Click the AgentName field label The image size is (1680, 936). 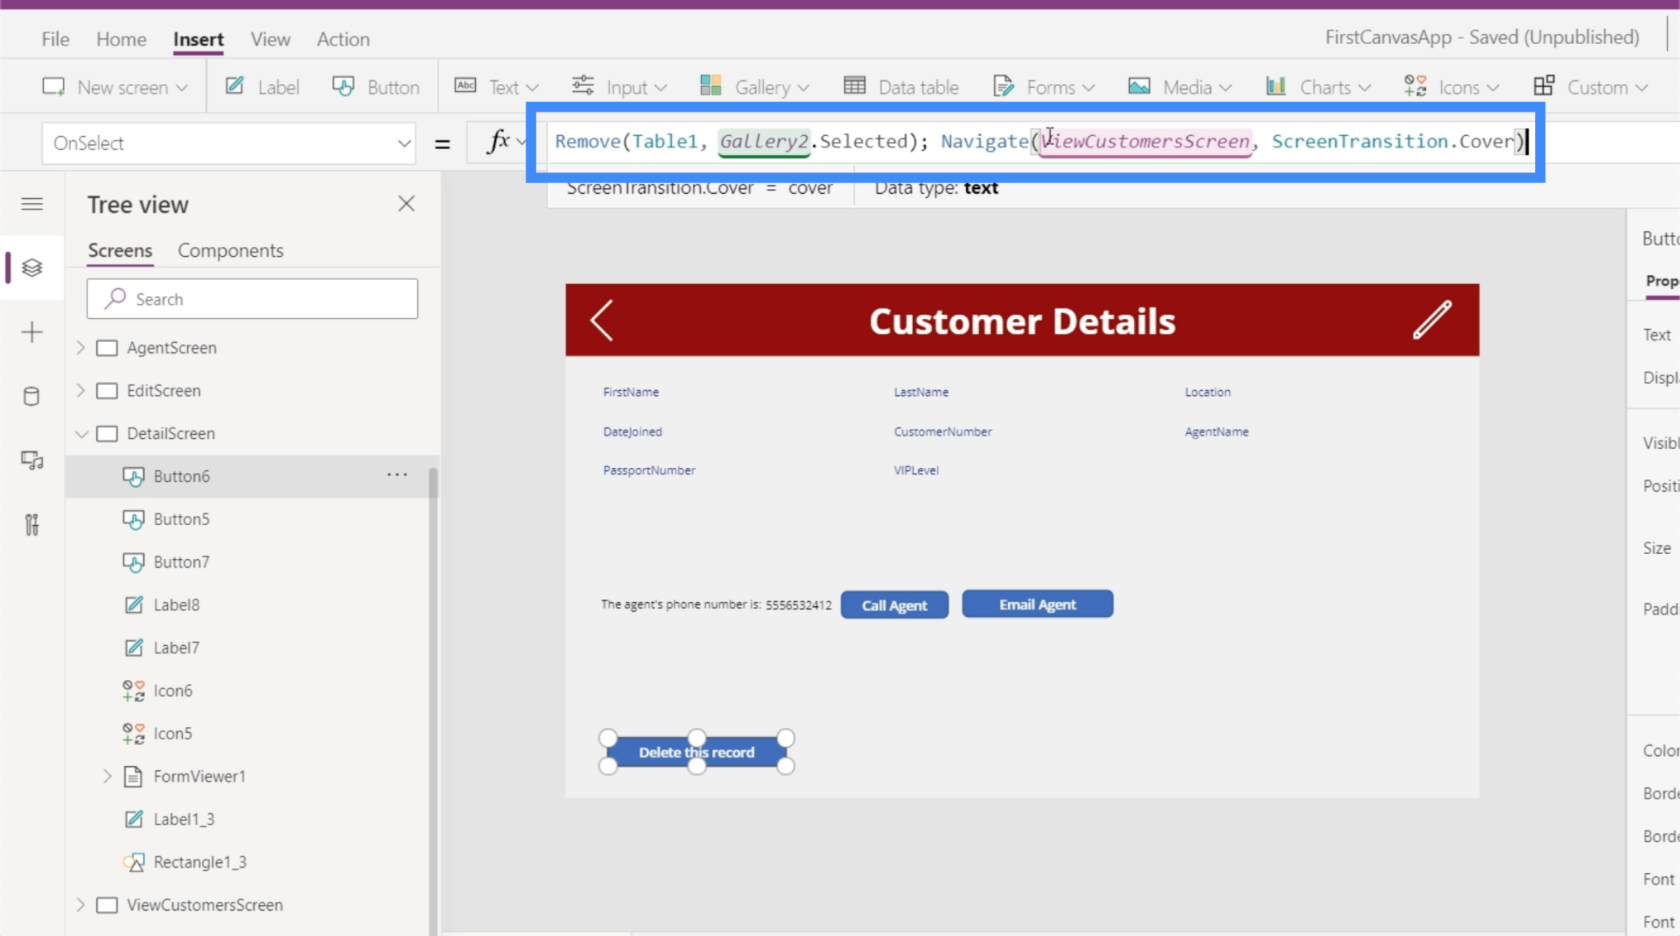tap(1217, 432)
